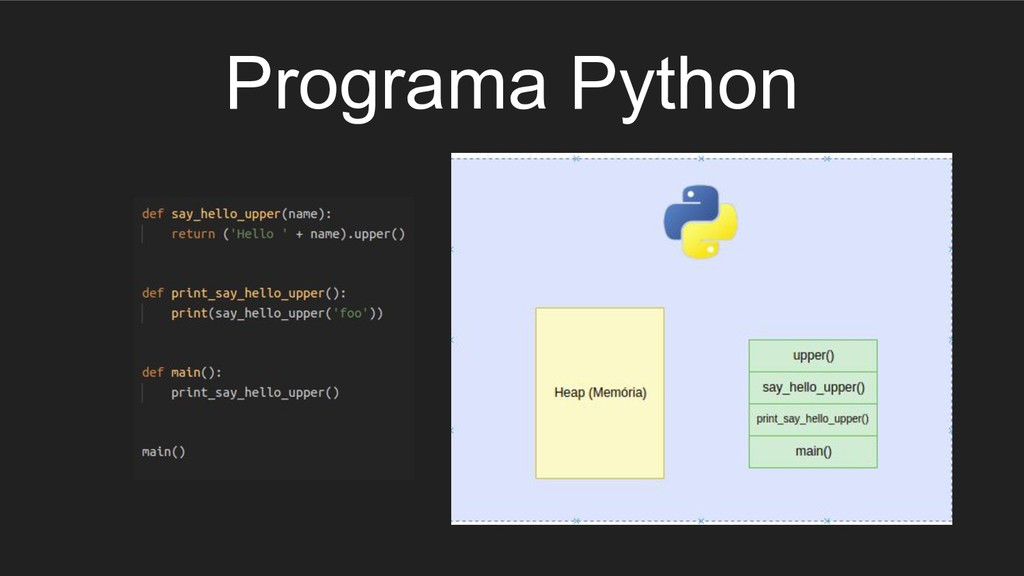Click "print(say_hello_upper('foo'))" code line

[277, 313]
